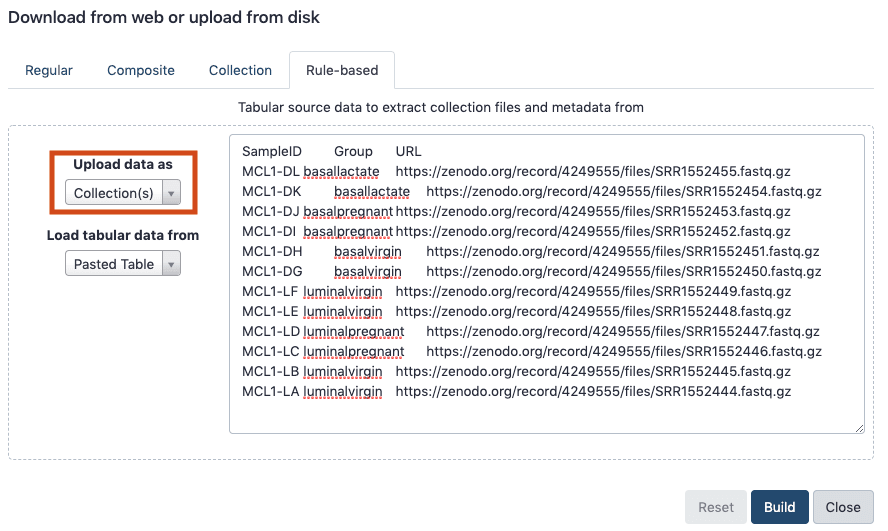Click the "Load tabular data from" label
The height and width of the screenshot is (531, 888).
pyautogui.click(x=123, y=235)
